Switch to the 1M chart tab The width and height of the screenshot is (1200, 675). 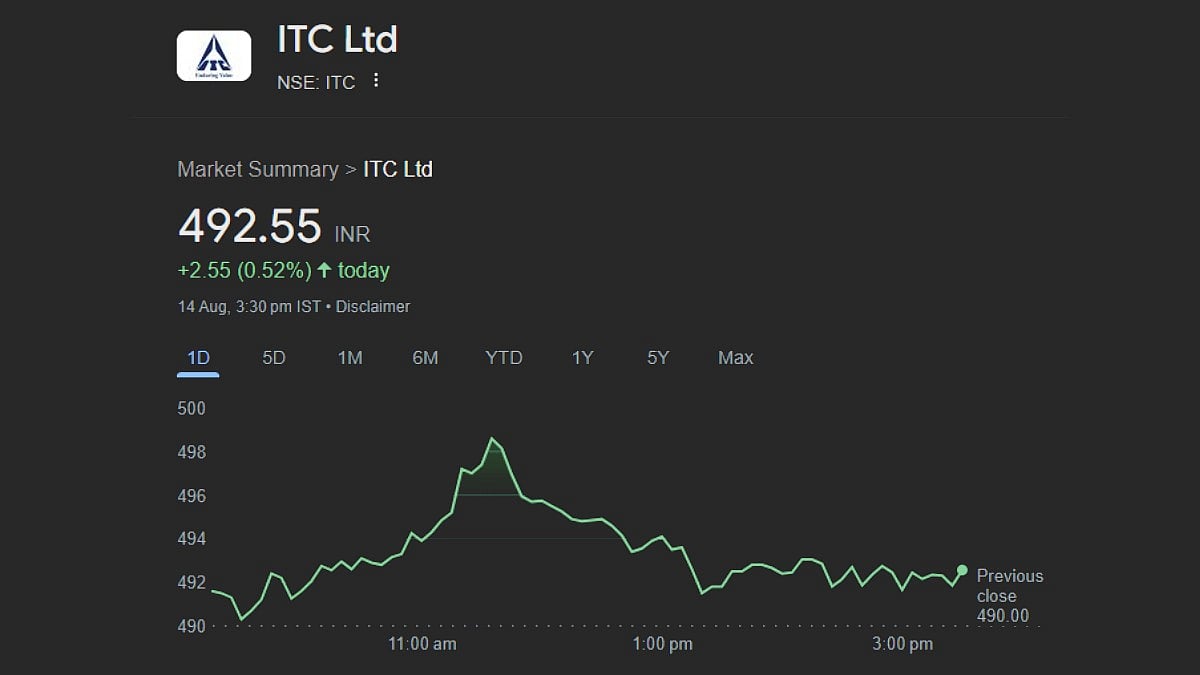coord(350,358)
